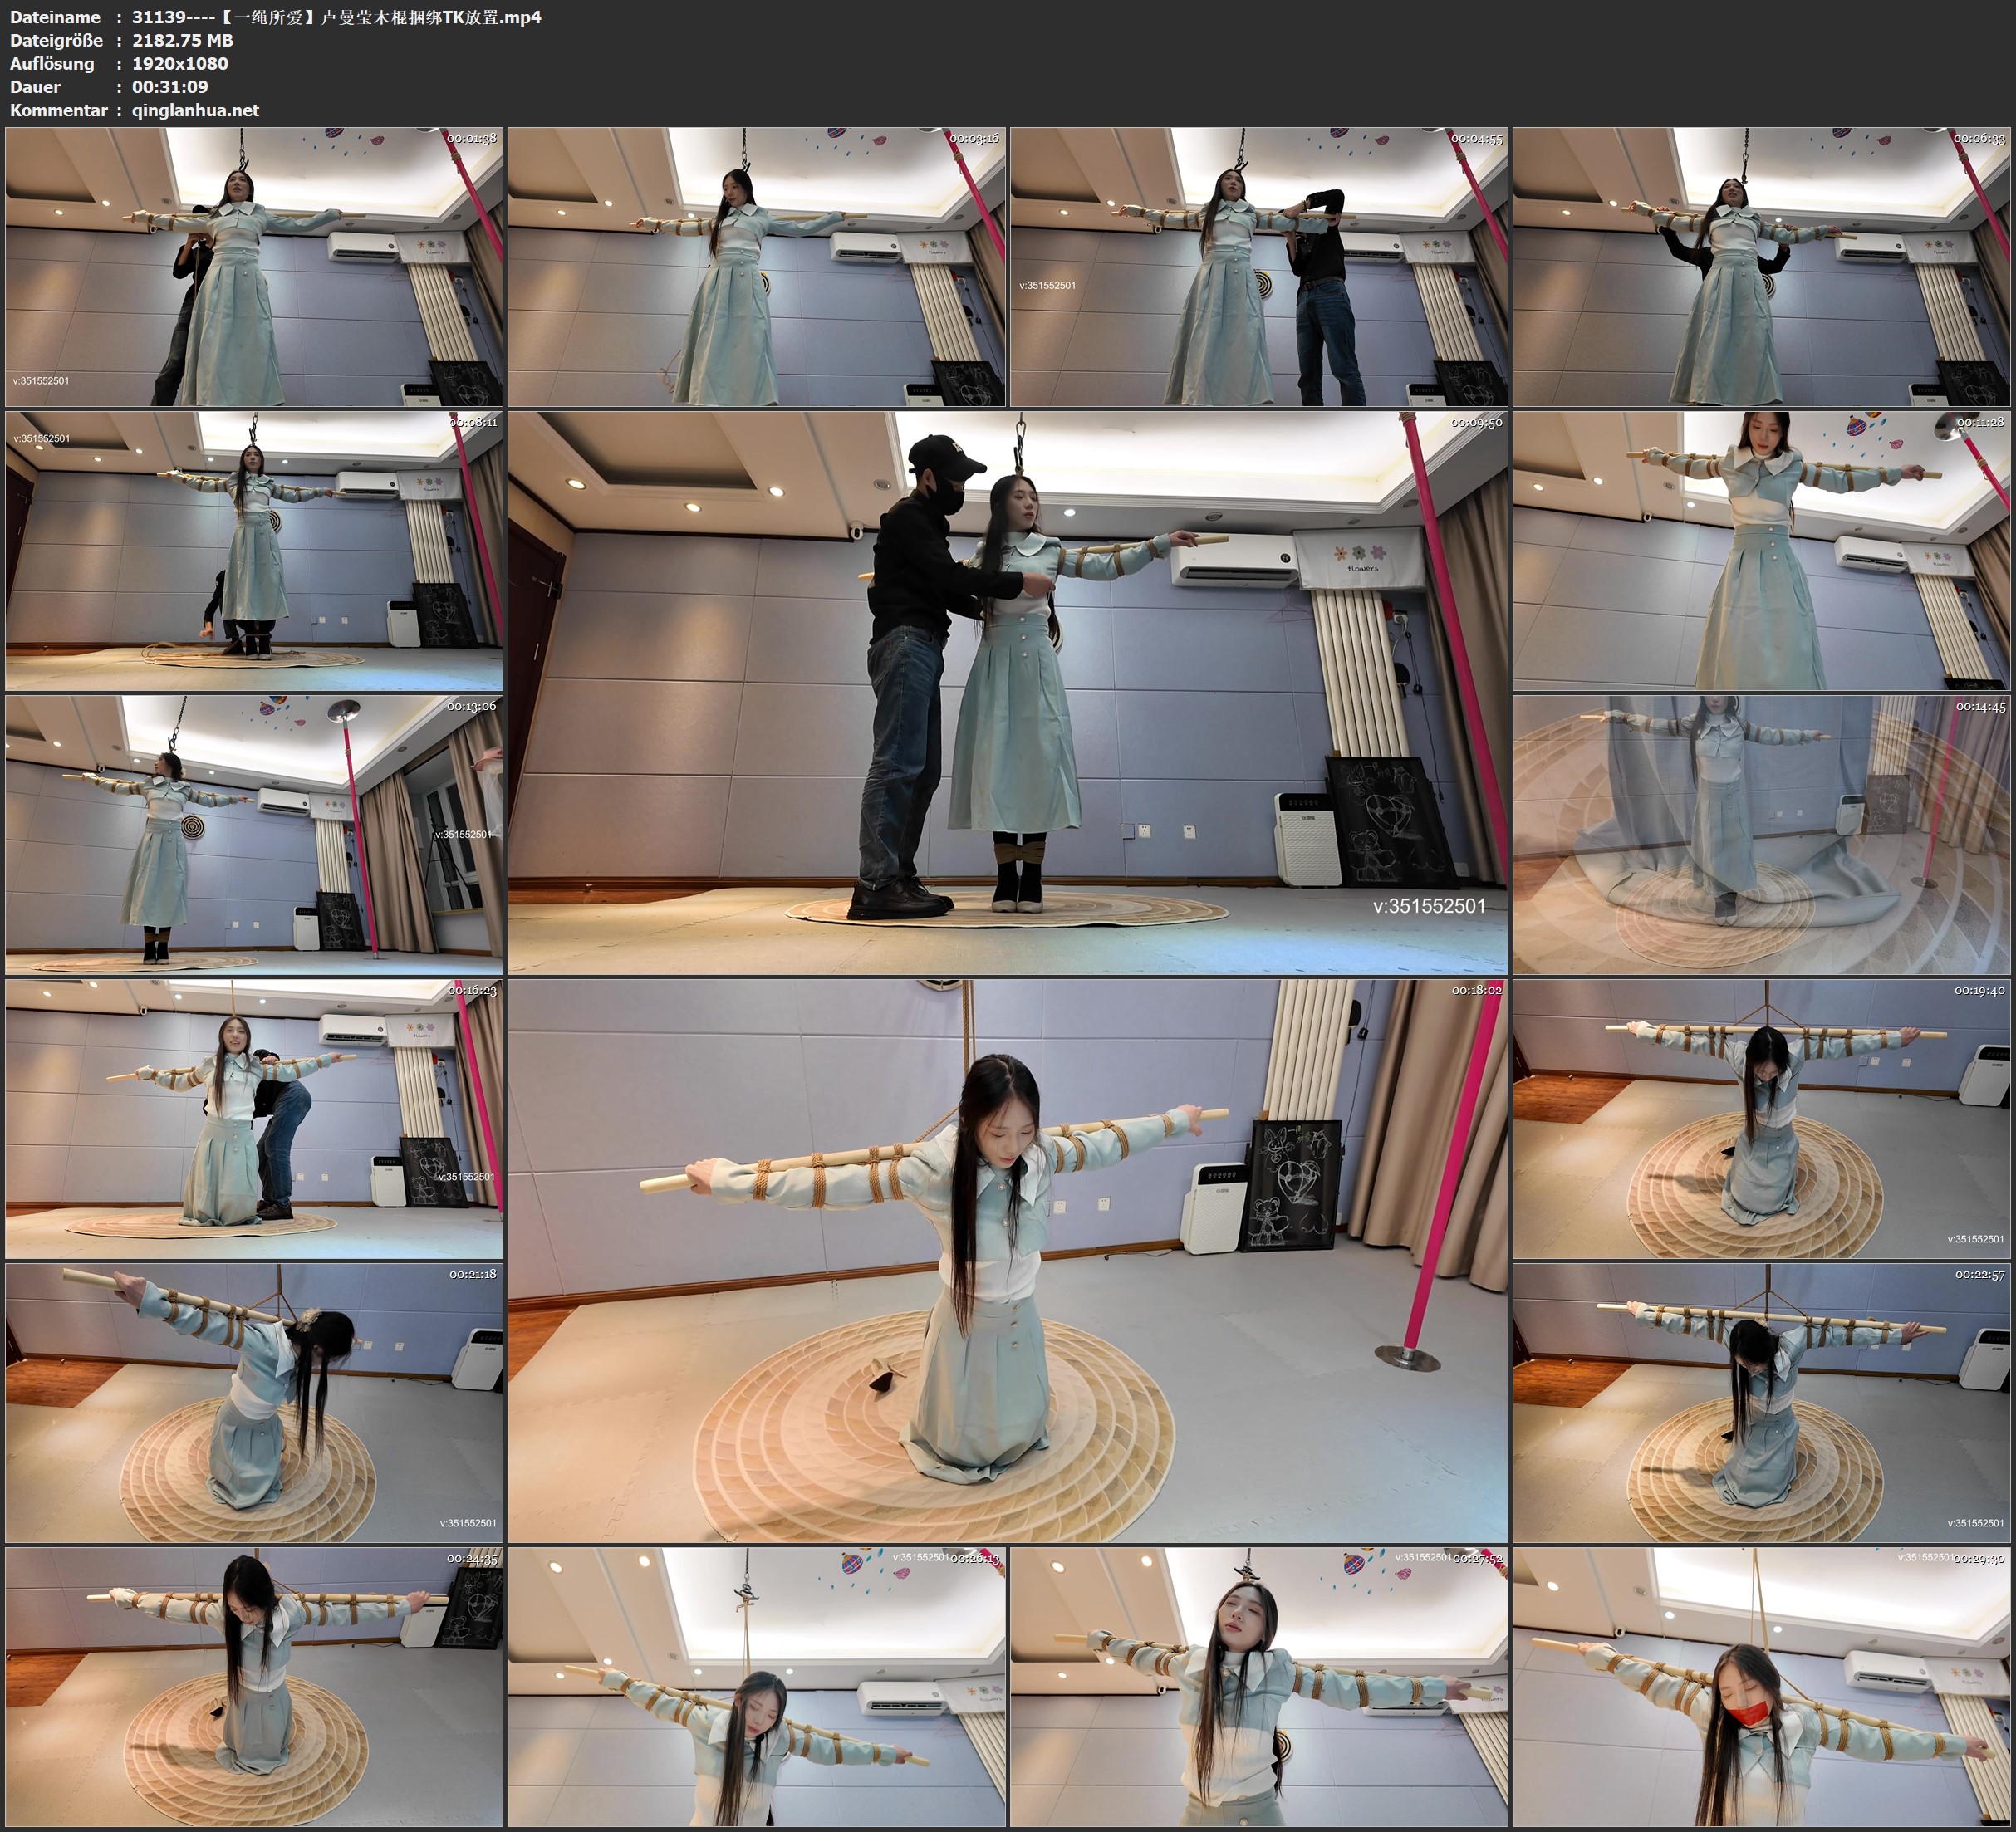Click the faded transition frame at 00:14:45
Image resolution: width=2016 pixels, height=1832 pixels.
click(x=1761, y=834)
